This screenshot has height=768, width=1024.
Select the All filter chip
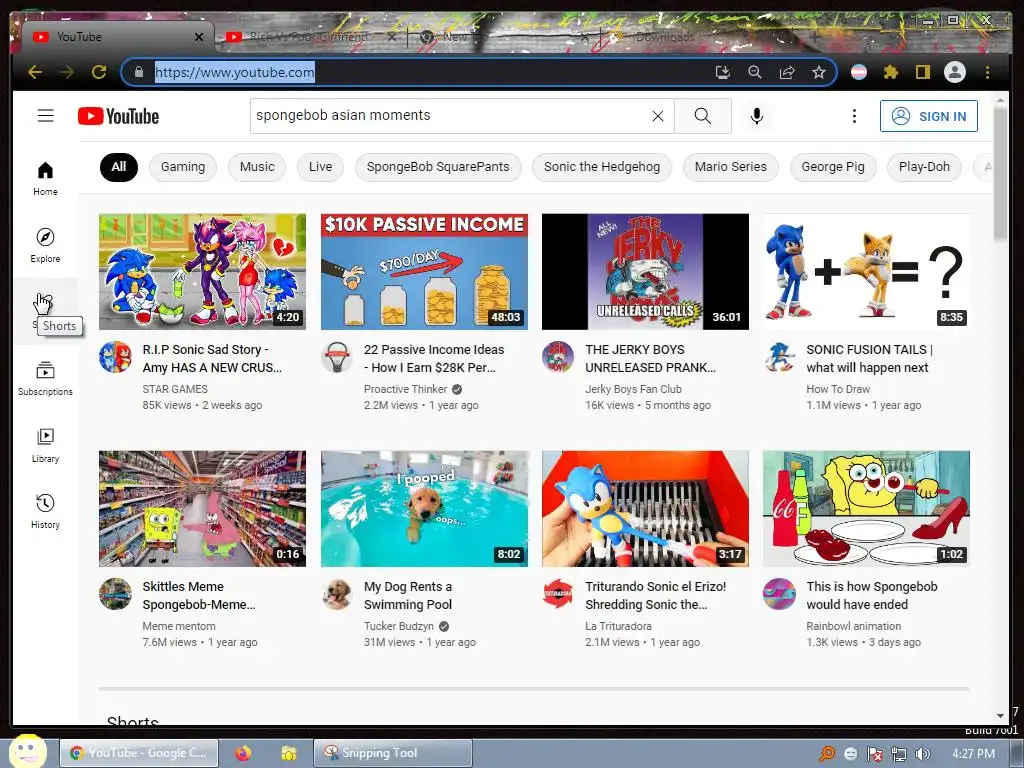point(119,167)
